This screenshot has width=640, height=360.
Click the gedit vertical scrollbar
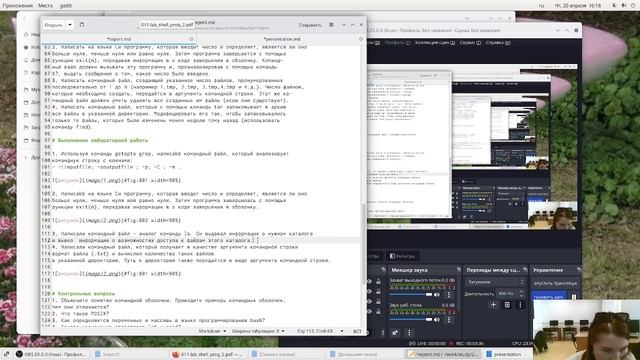click(x=364, y=243)
